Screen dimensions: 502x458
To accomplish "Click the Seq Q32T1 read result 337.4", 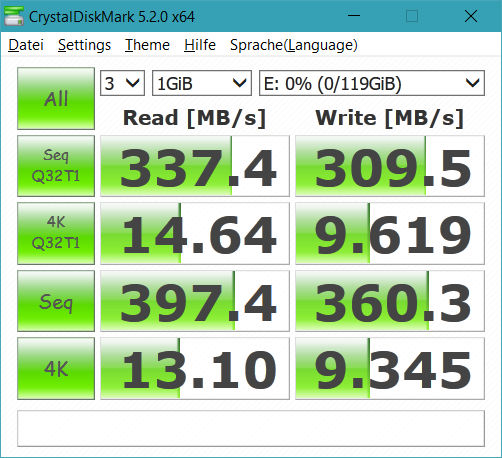I will pos(195,166).
